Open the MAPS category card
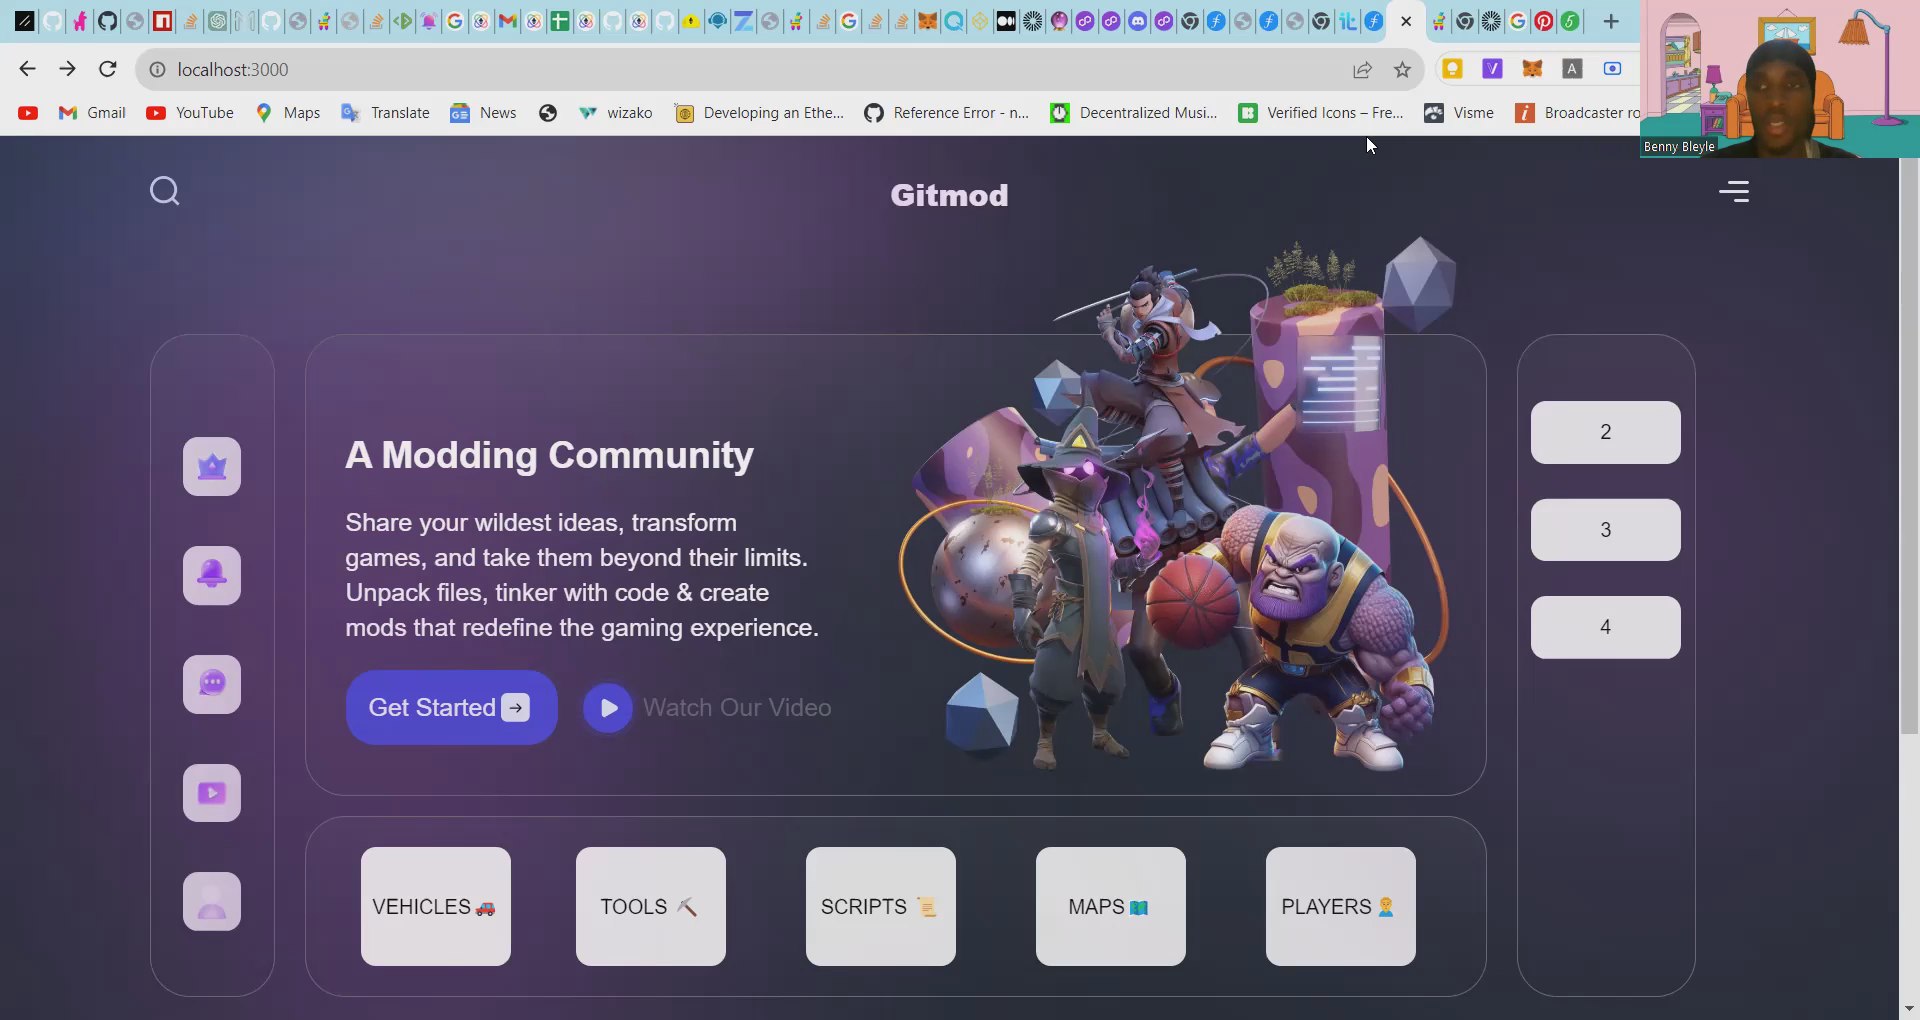This screenshot has width=1920, height=1020. click(x=1111, y=906)
